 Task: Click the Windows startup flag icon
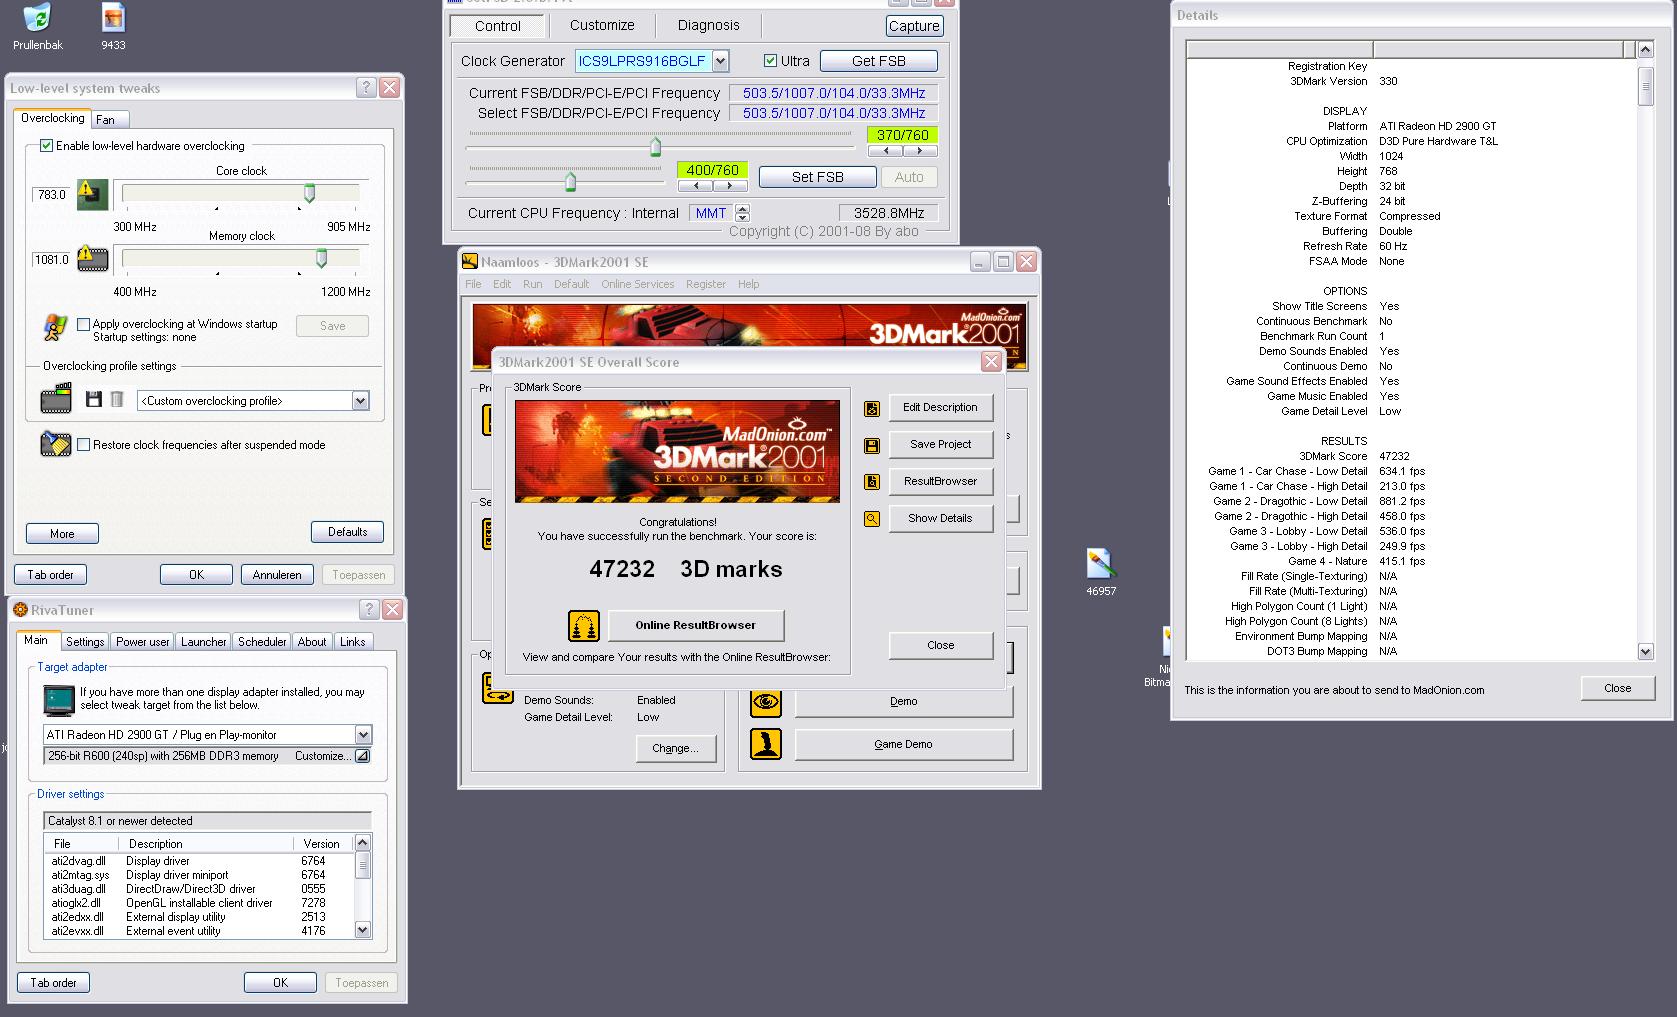click(x=56, y=327)
